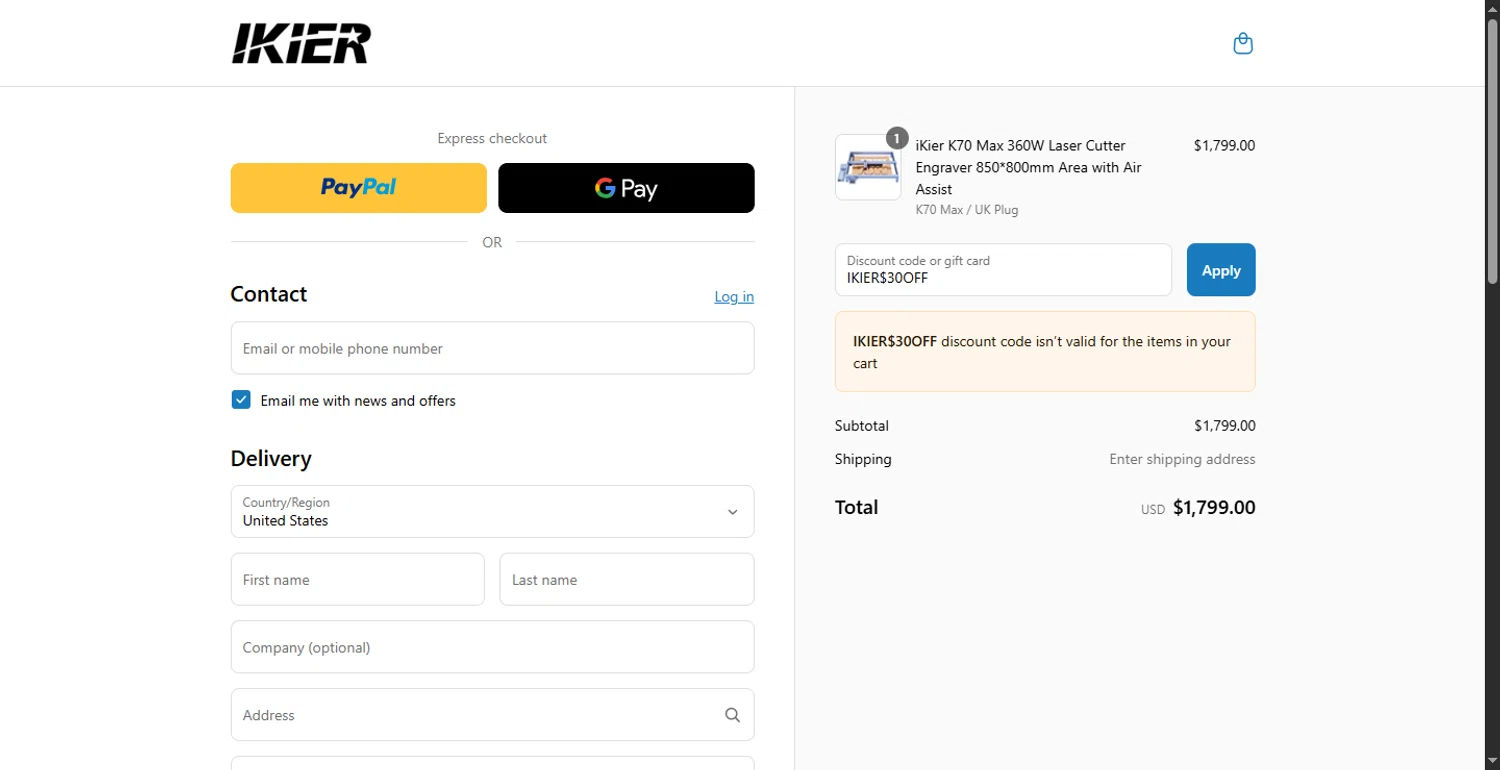This screenshot has width=1500, height=770.
Task: Expand the Country/Region dropdown
Action: (x=493, y=512)
